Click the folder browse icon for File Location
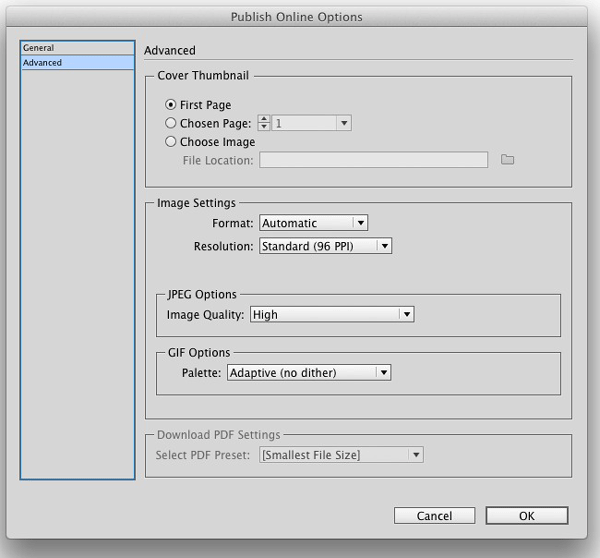Viewport: 600px width, 558px height. click(507, 160)
